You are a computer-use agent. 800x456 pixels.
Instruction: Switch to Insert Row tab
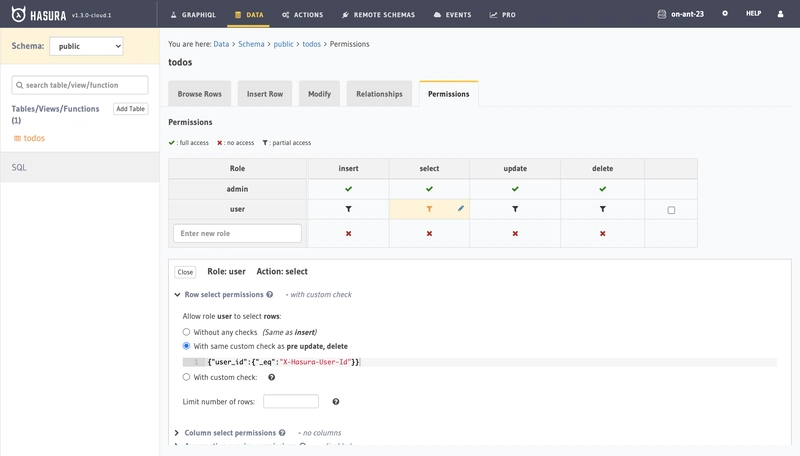point(265,94)
